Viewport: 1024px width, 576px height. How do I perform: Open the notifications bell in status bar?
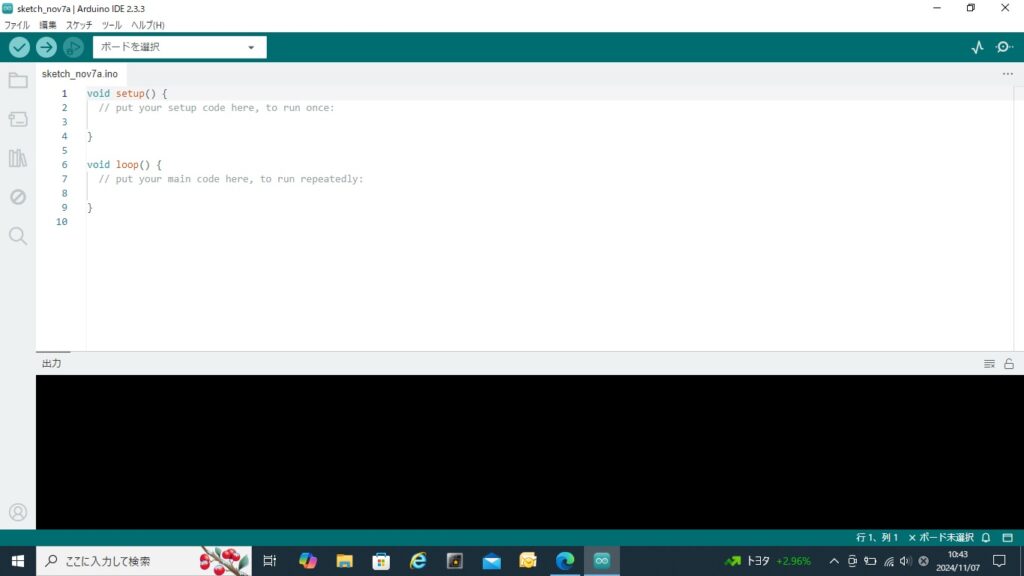click(x=986, y=537)
